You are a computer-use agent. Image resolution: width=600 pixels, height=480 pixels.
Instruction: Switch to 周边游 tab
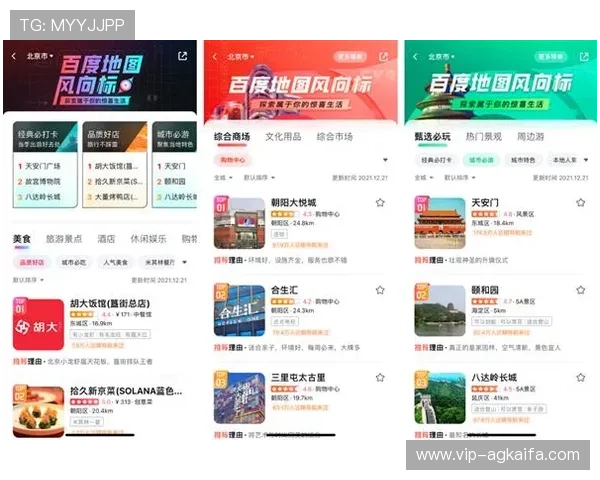530,137
